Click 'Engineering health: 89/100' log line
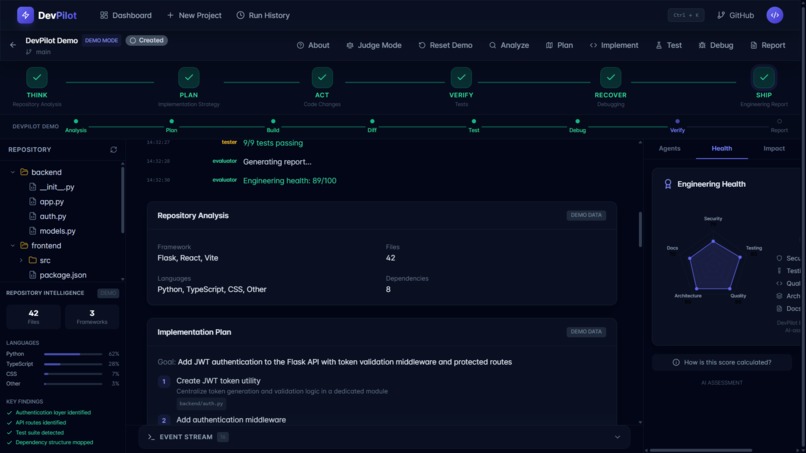 [290, 180]
